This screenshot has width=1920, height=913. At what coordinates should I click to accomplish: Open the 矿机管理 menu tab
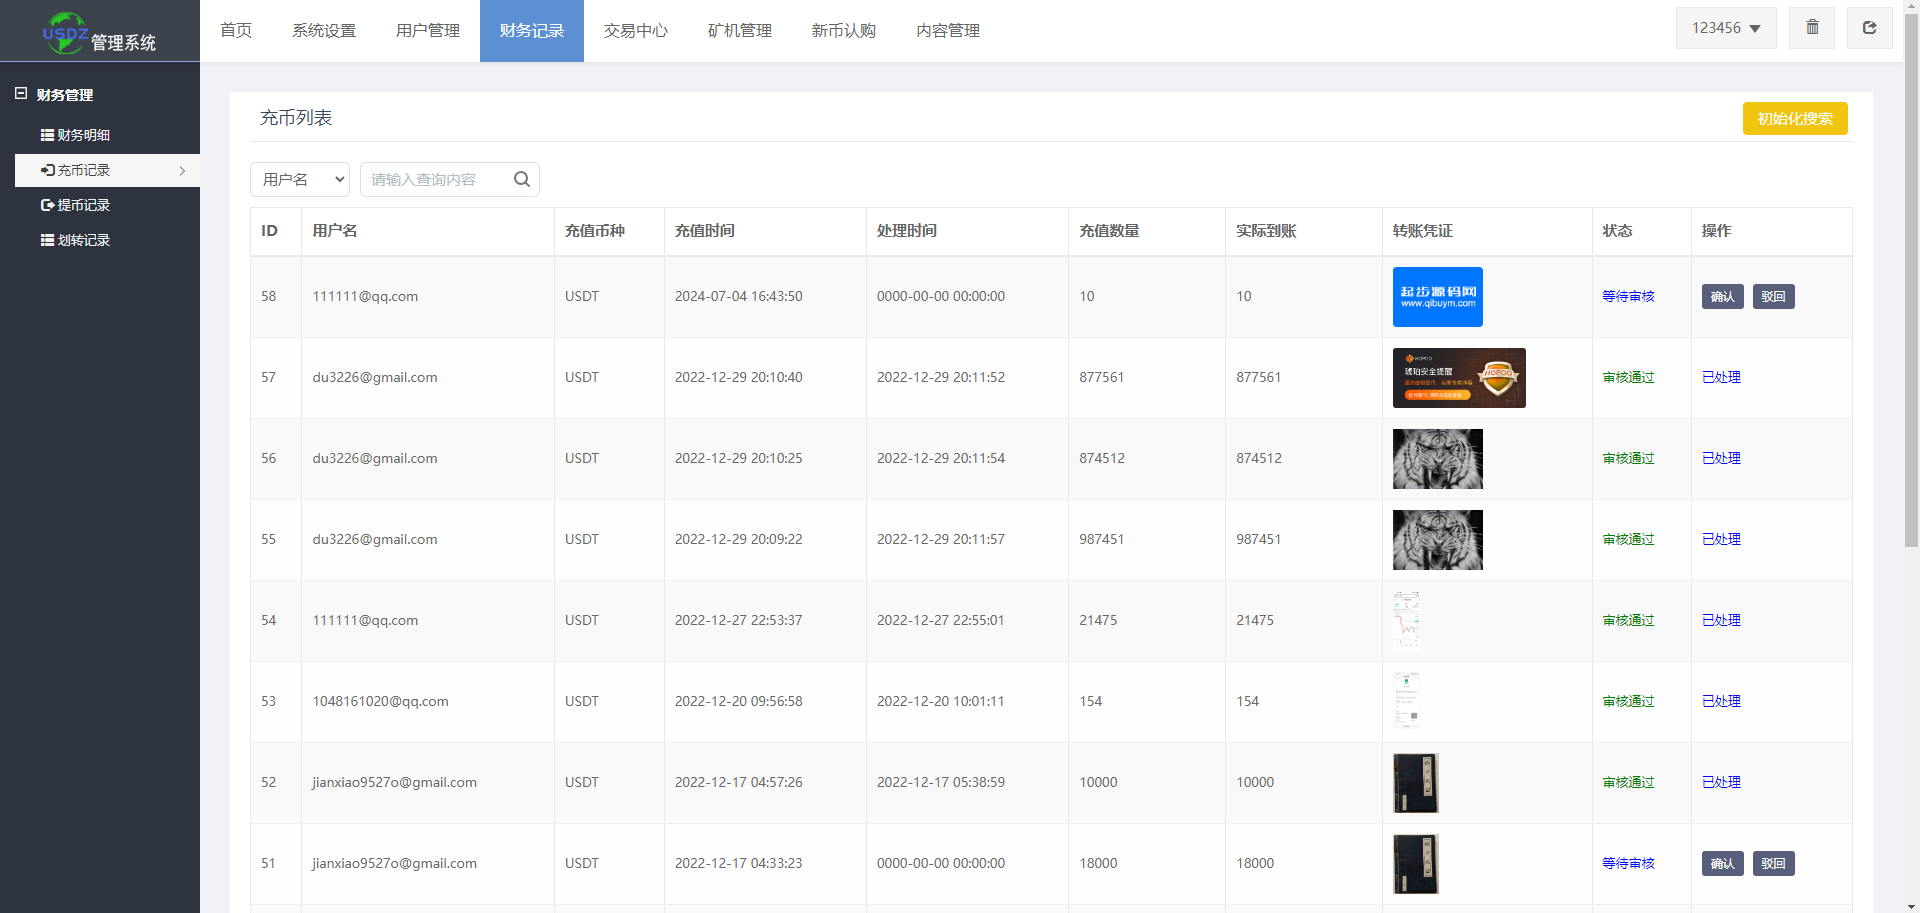tap(739, 31)
